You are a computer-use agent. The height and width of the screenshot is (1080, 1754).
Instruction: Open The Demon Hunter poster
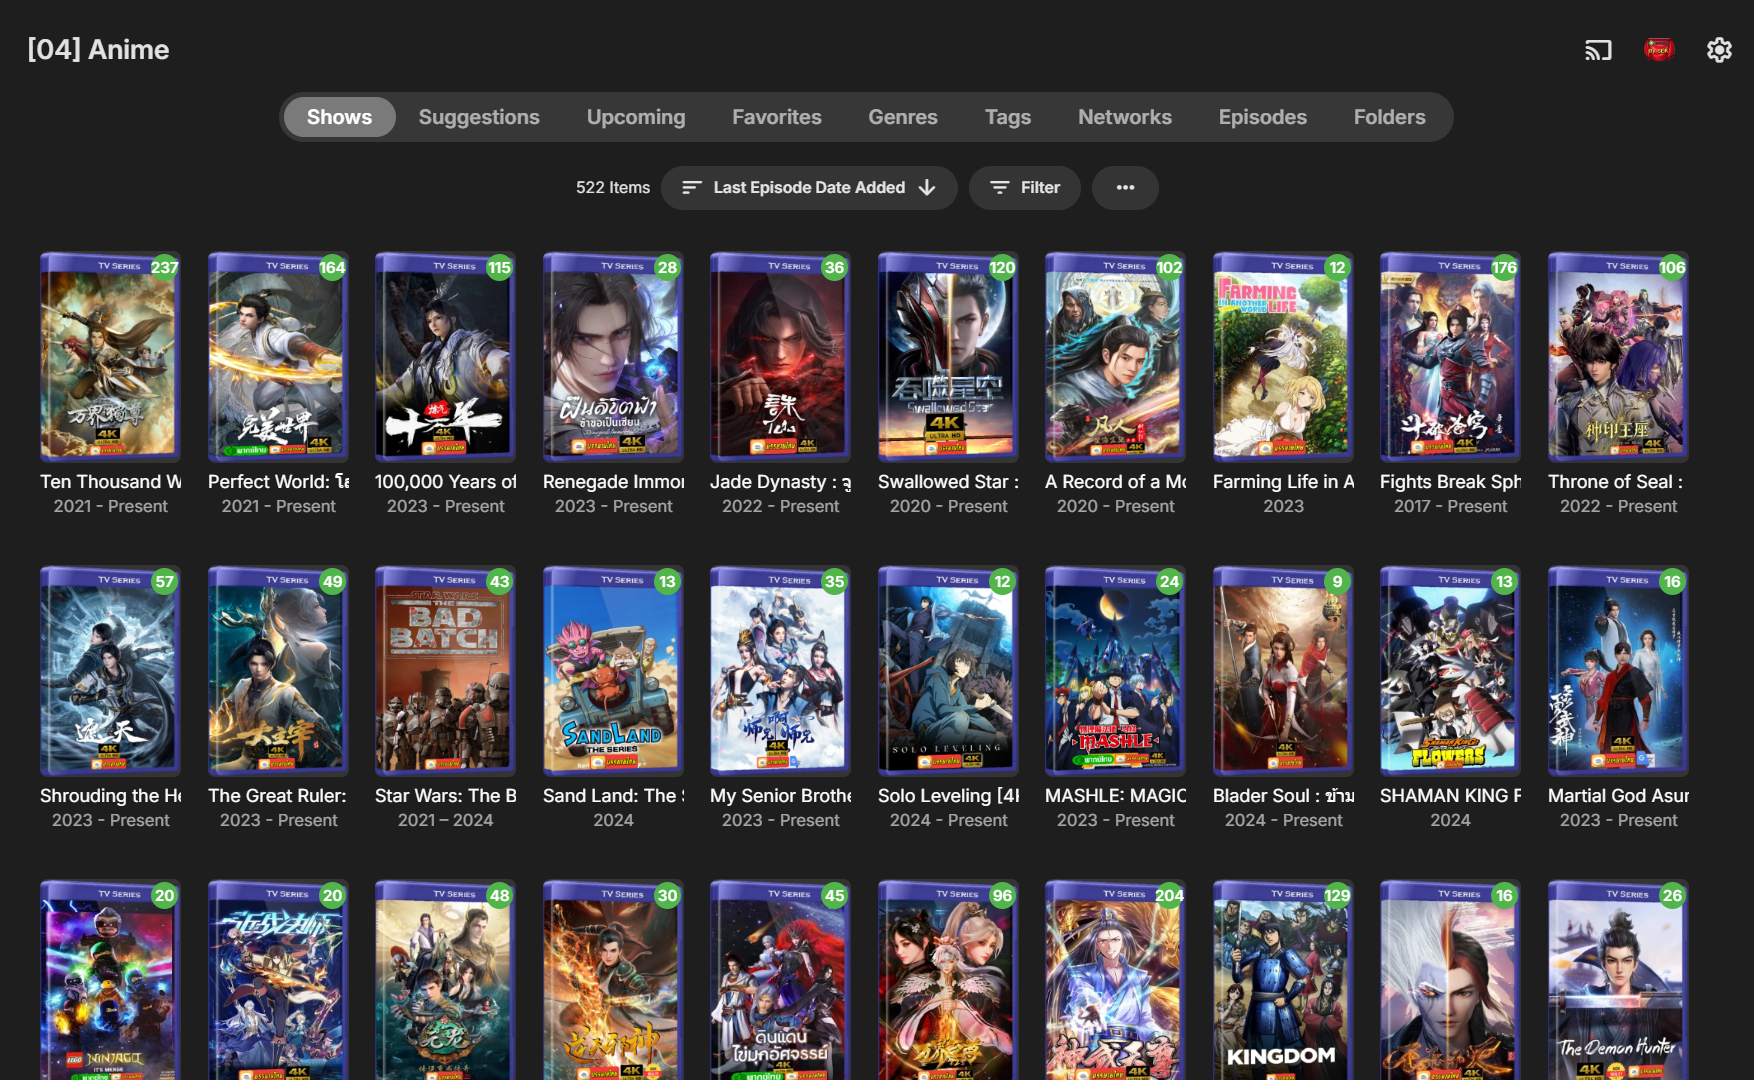point(1618,980)
